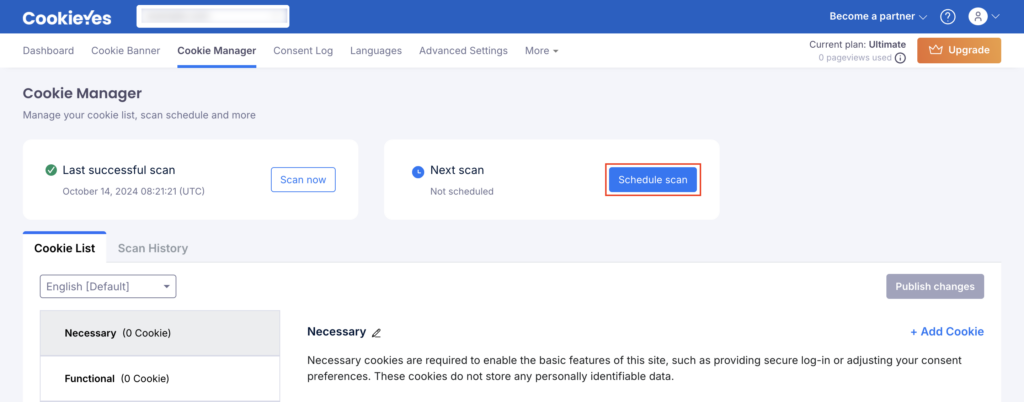
Task: Click the help question mark icon
Action: 948,17
